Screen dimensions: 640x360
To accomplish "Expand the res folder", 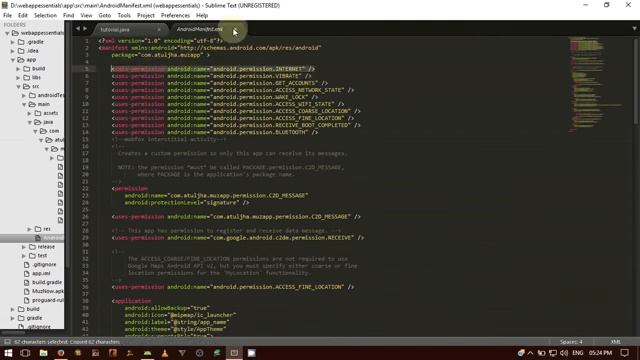I will coord(30,229).
